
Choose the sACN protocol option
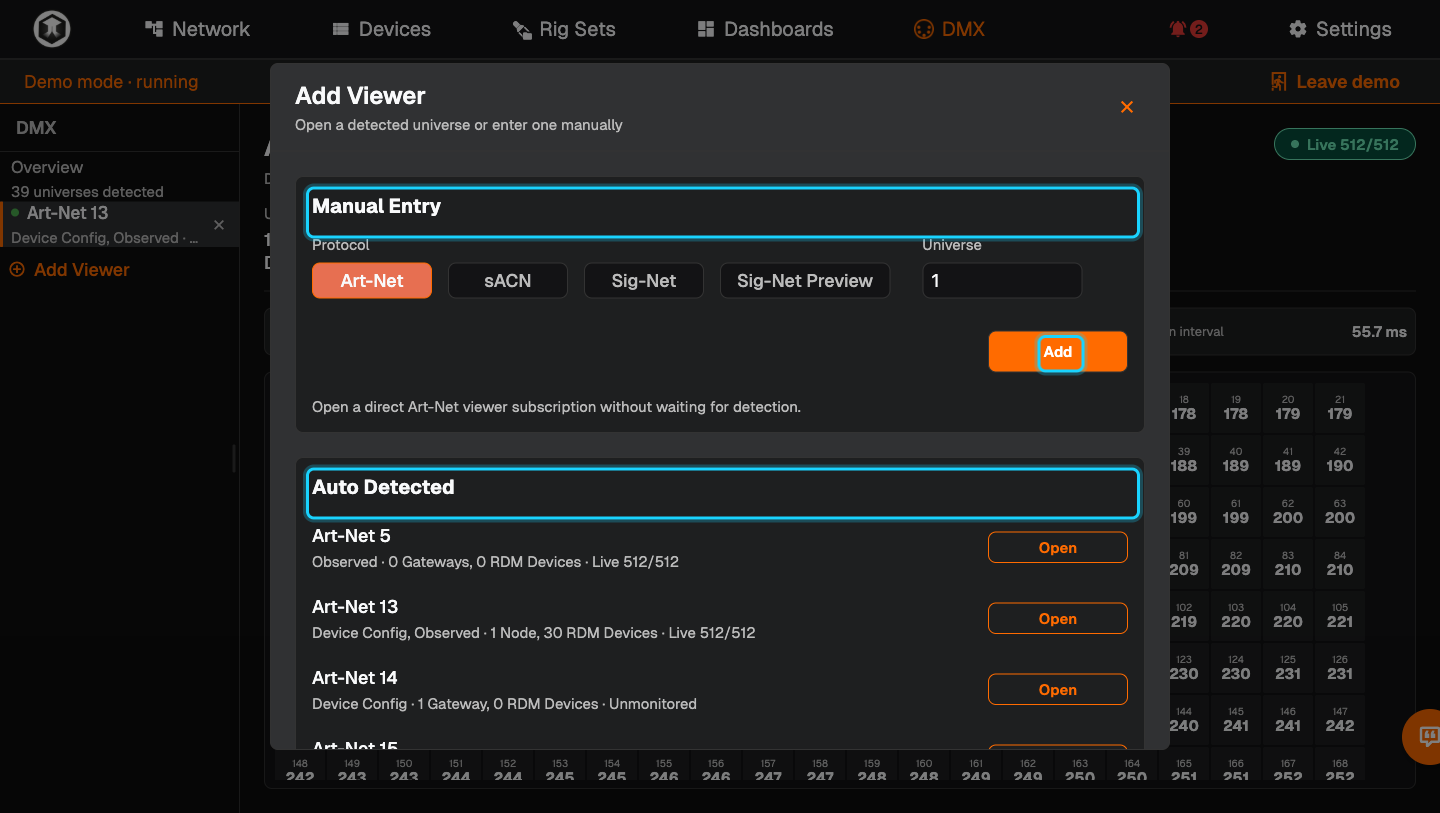(x=508, y=281)
